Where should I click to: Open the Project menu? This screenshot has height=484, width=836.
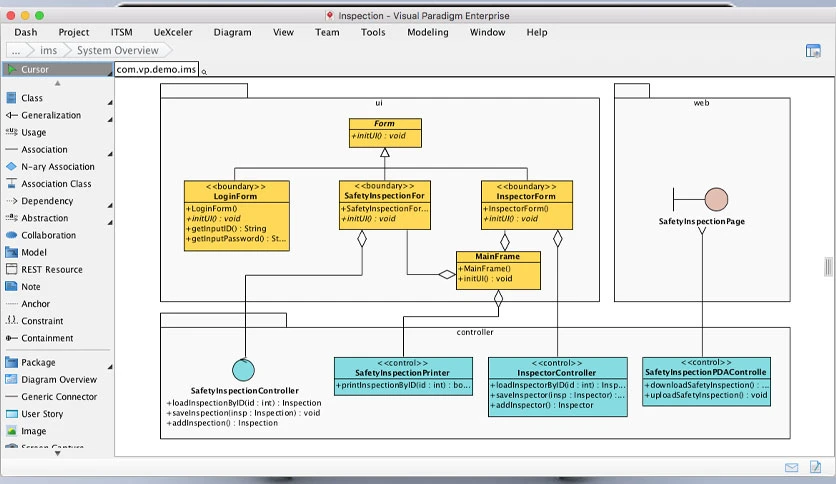74,32
